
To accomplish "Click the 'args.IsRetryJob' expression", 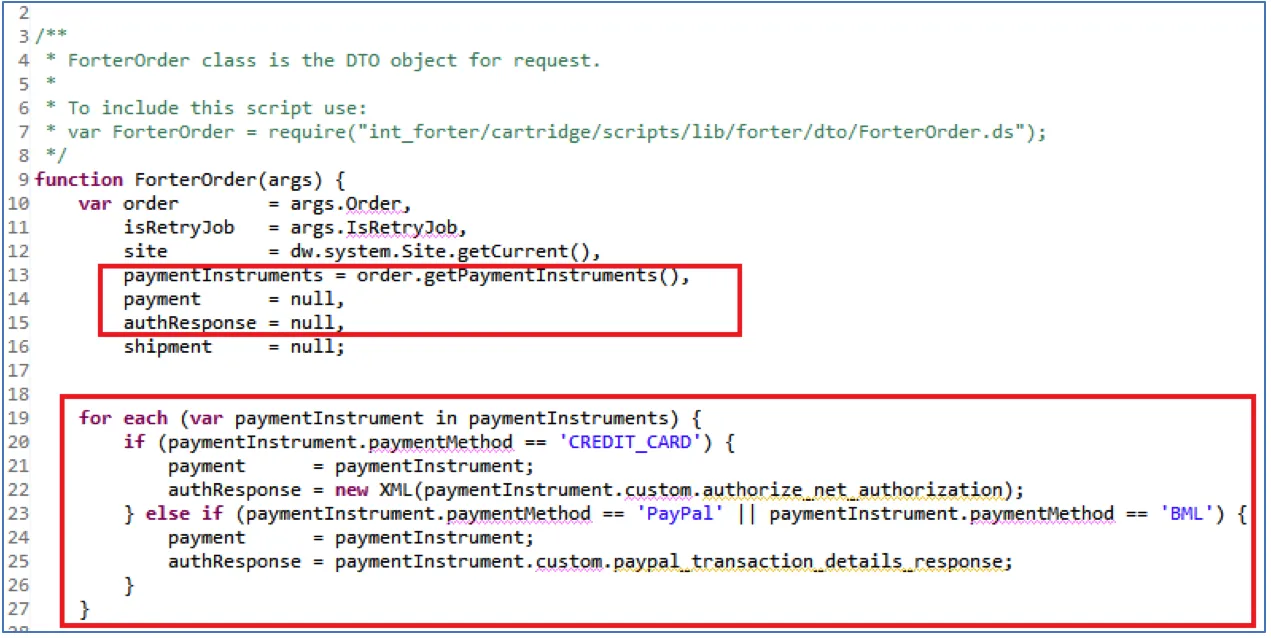I will (373, 228).
